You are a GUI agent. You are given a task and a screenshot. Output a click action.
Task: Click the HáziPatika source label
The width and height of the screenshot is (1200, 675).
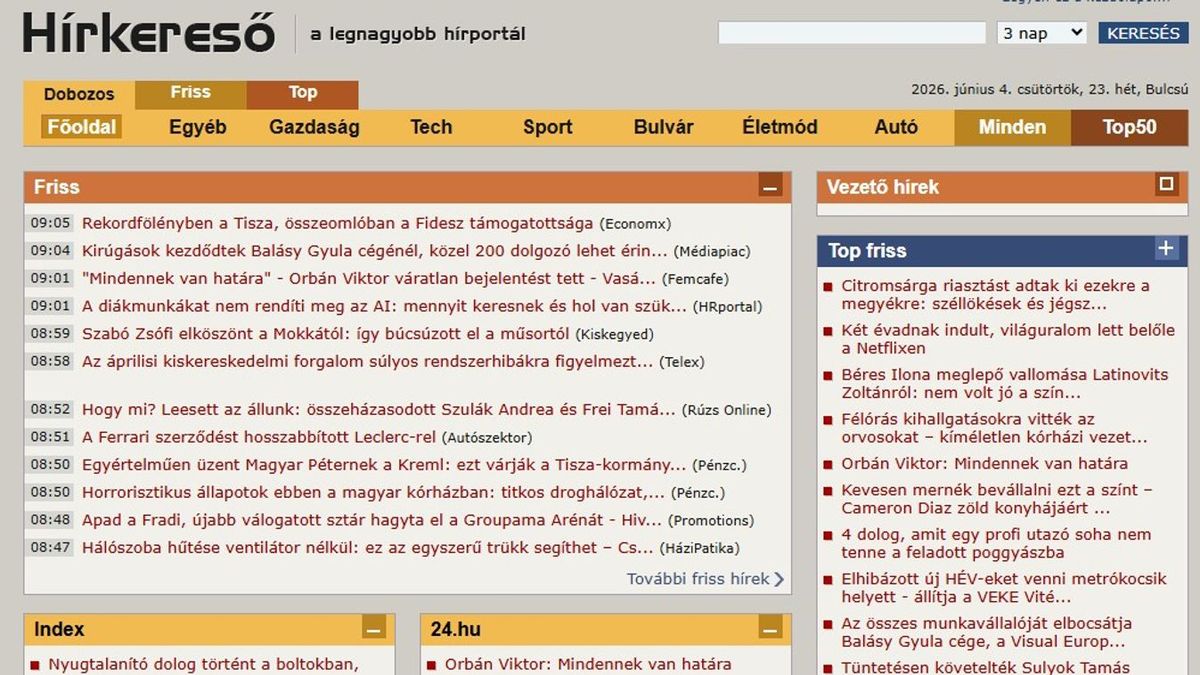point(699,549)
